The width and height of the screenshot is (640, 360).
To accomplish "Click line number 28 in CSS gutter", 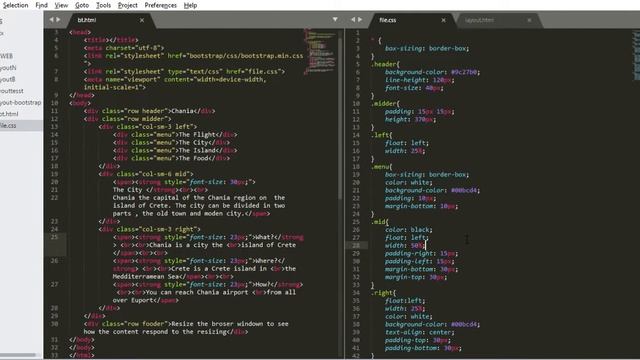I will 356,246.
